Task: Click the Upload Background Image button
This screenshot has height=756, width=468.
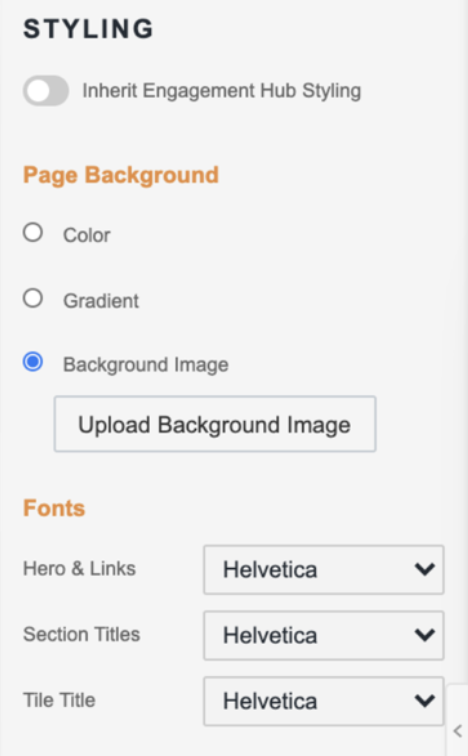Action: pyautogui.click(x=215, y=424)
